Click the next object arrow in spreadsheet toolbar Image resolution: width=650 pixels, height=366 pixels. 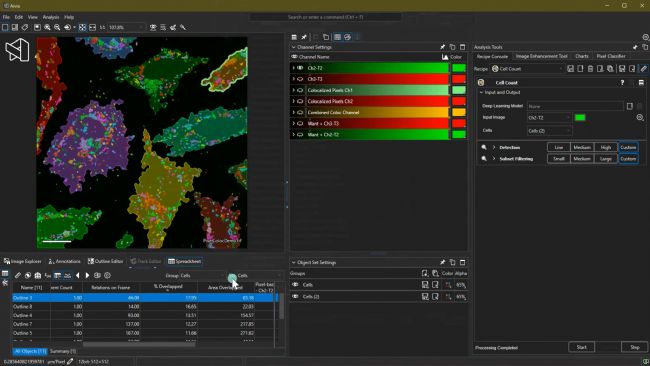coord(87,275)
